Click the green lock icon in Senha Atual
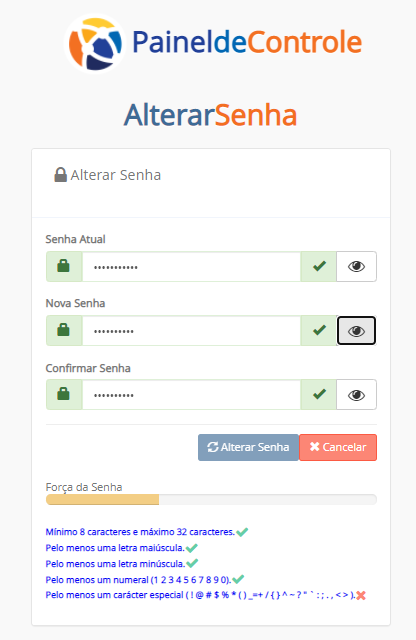 [64, 267]
